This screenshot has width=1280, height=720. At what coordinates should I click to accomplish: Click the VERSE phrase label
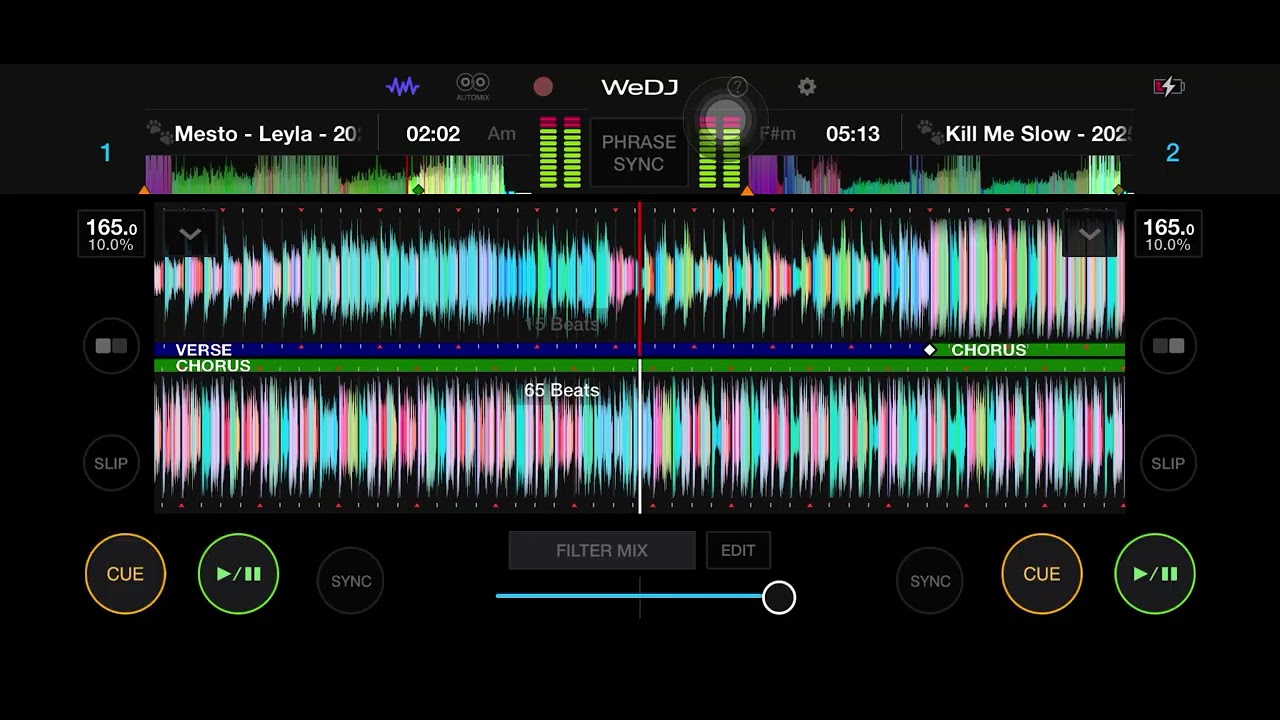(203, 350)
